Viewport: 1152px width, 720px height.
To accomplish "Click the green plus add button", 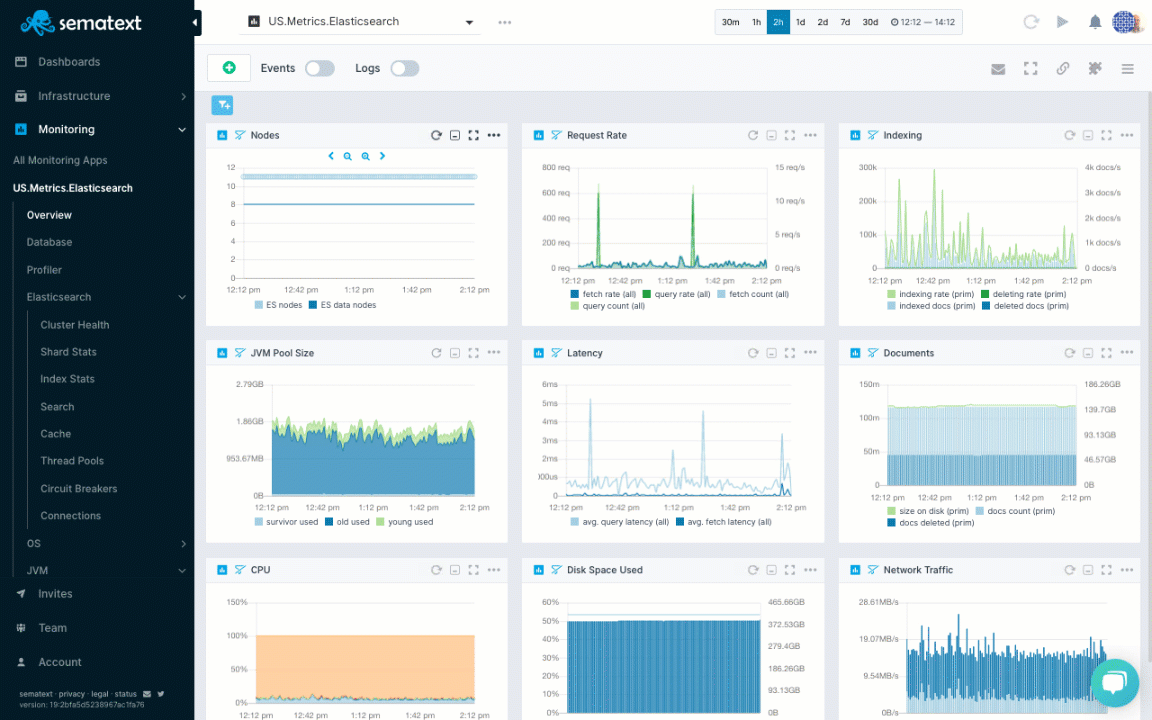I will tap(229, 68).
